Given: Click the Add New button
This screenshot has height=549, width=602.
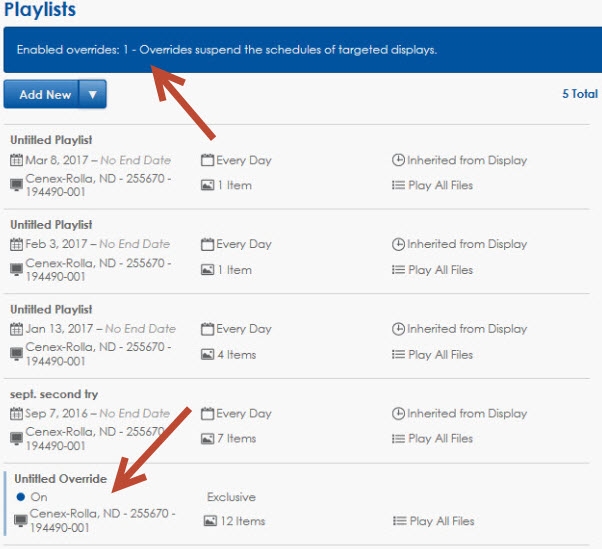Looking at the screenshot, I should (45, 95).
